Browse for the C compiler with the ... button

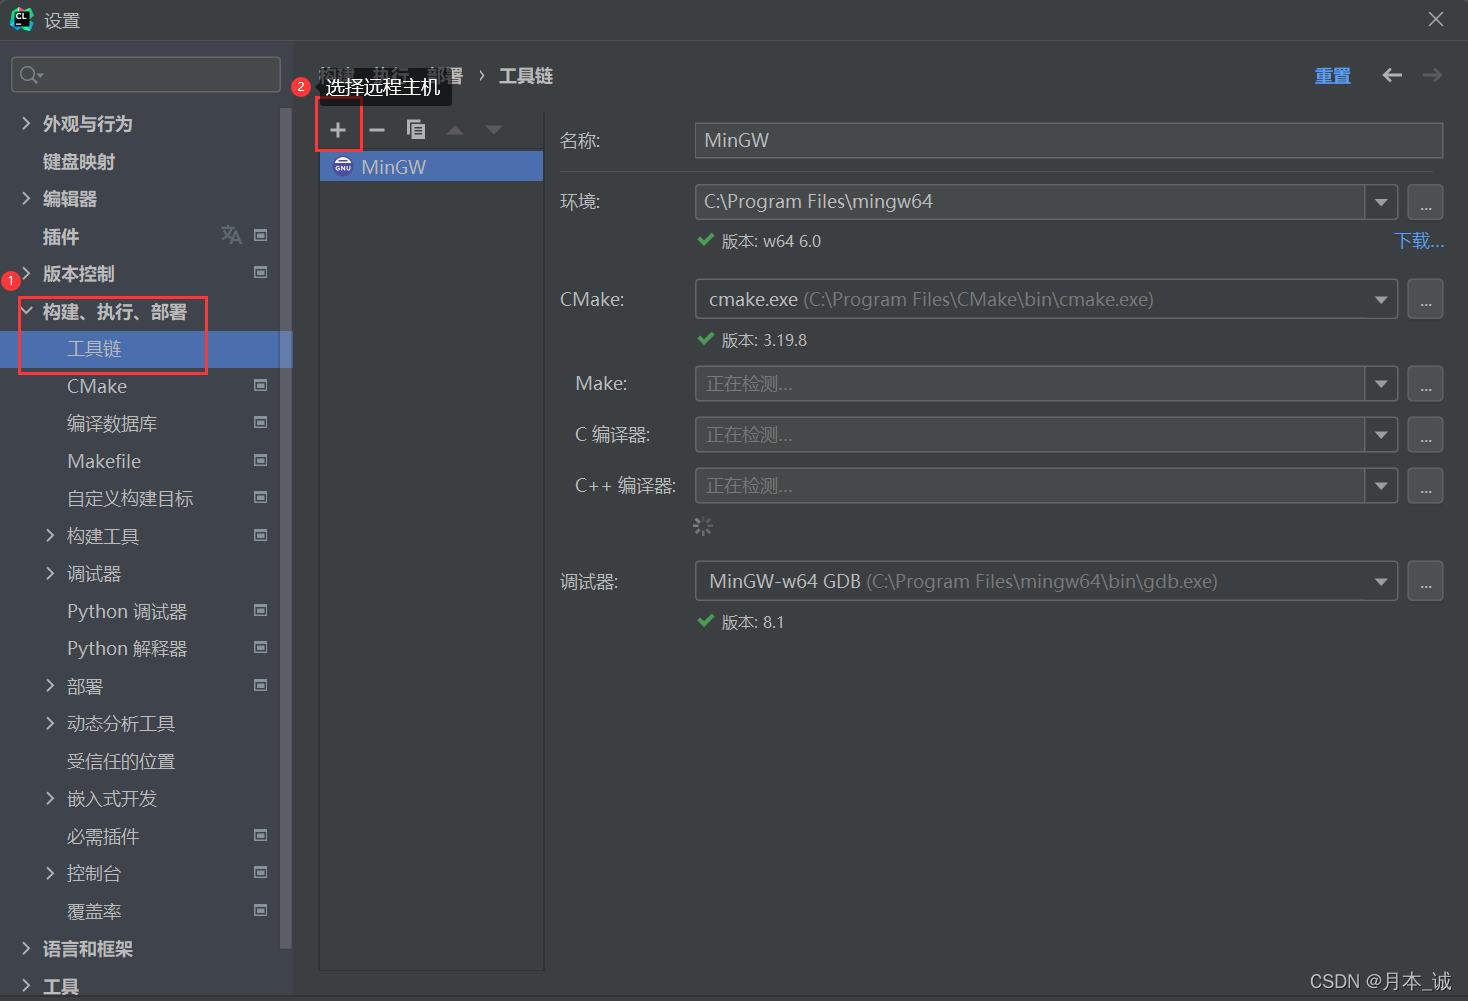1425,435
